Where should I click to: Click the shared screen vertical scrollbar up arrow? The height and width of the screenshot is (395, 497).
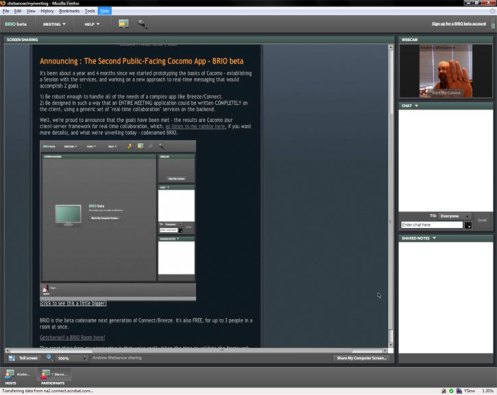click(x=391, y=47)
